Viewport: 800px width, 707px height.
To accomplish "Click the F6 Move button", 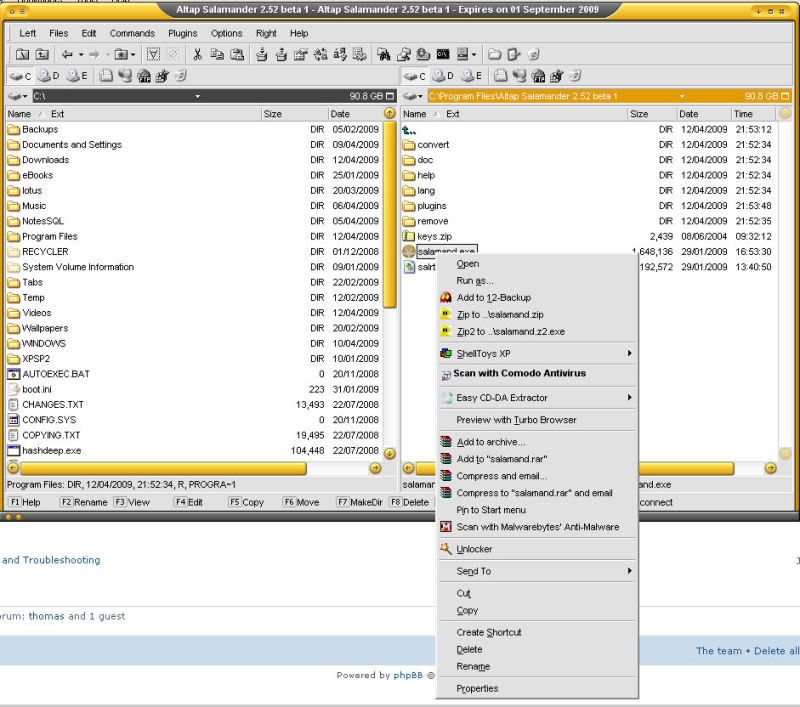I will [301, 502].
